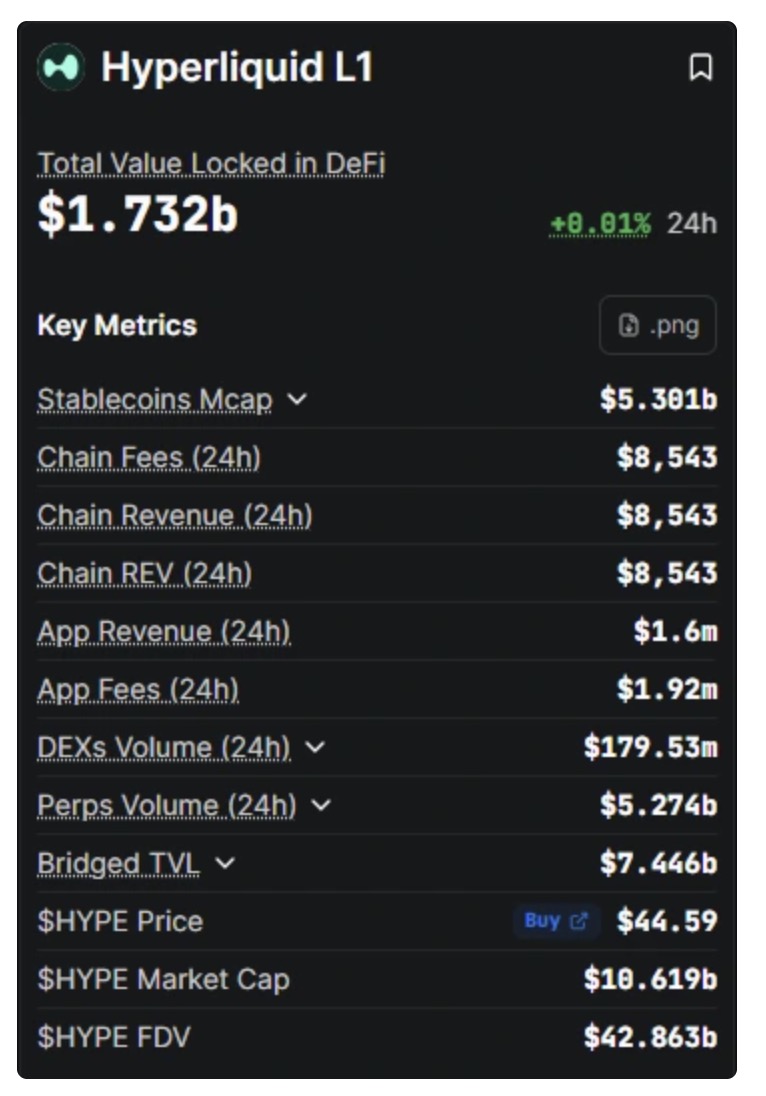Click the $1.732b TVL value
Viewport: 766px width, 1096px height.
pyautogui.click(x=138, y=213)
